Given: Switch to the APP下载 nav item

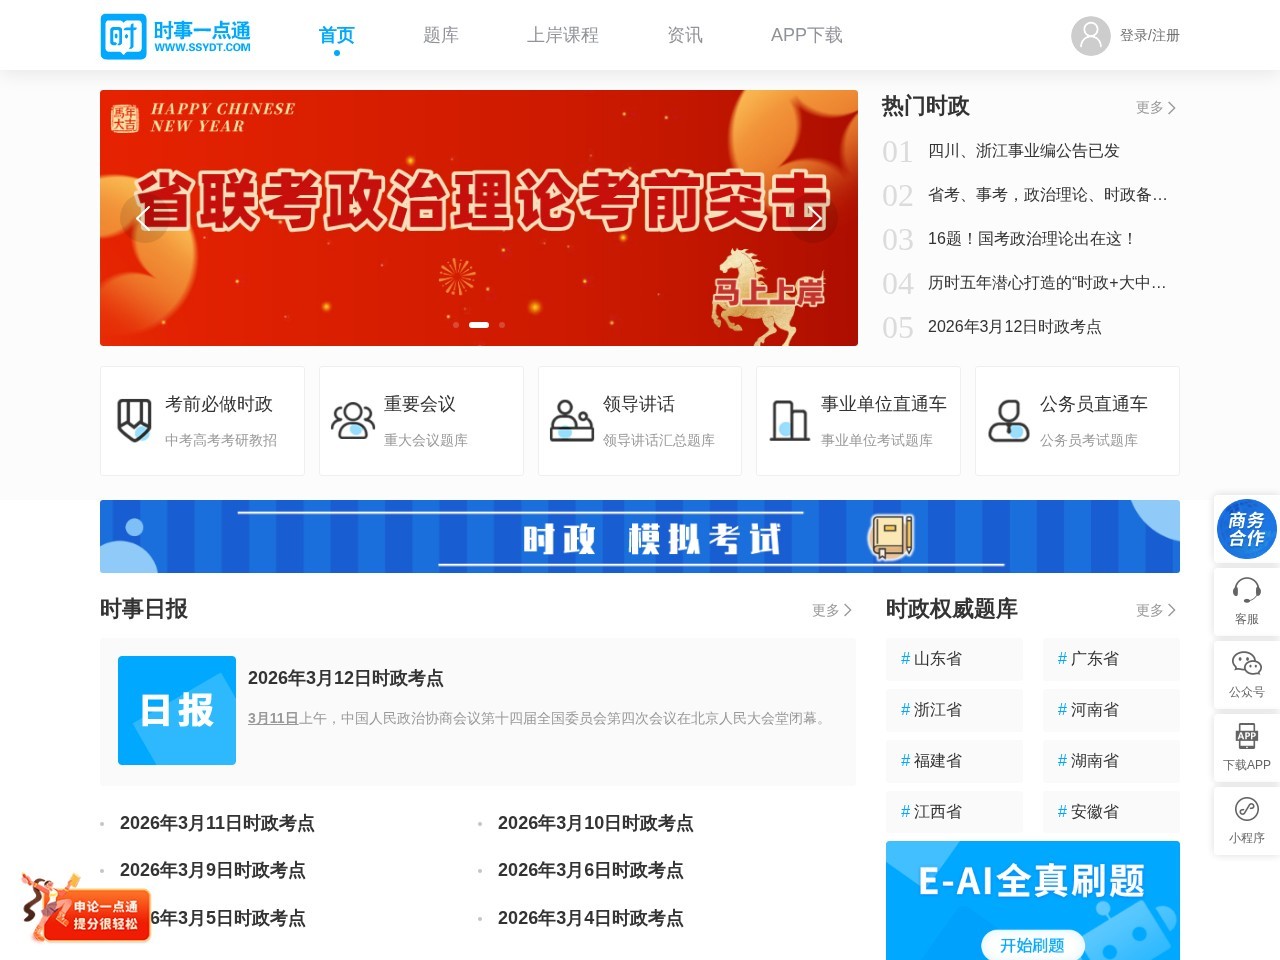Looking at the screenshot, I should pos(806,34).
